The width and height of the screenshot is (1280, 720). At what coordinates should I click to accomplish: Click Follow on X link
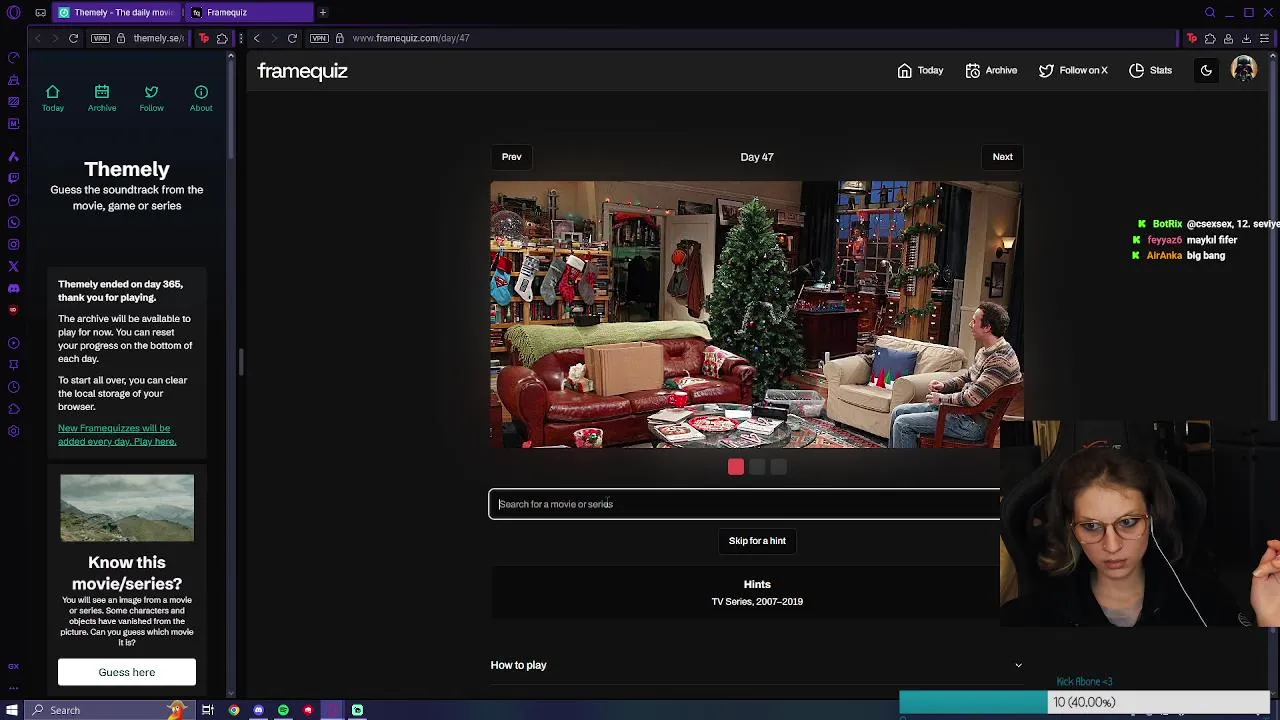pyautogui.click(x=1073, y=70)
